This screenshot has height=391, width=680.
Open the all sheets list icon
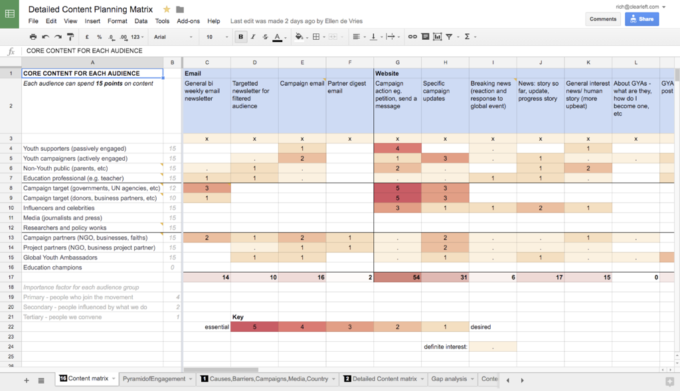[x=41, y=380]
